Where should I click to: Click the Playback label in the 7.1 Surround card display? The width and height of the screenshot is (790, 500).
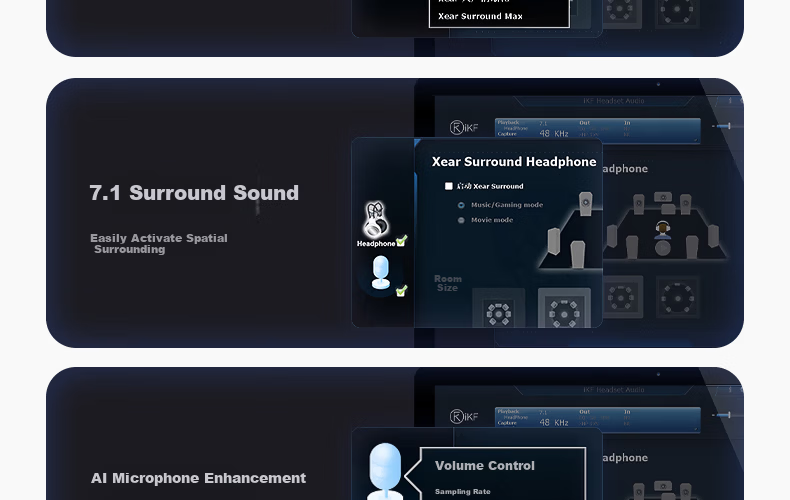tap(508, 122)
